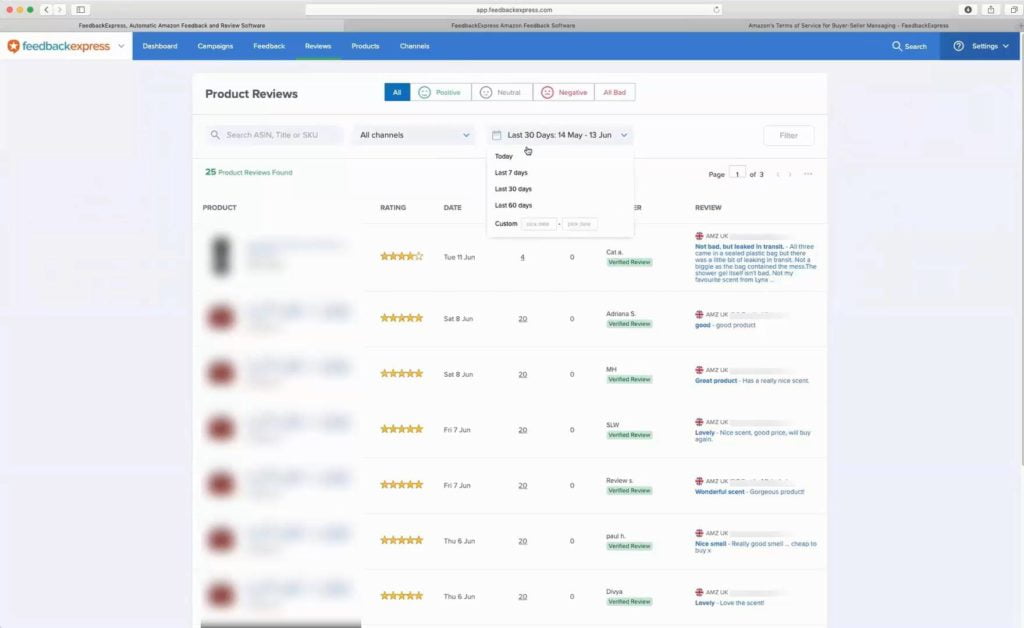Click the magnifier icon in the ASIN search box

point(215,135)
